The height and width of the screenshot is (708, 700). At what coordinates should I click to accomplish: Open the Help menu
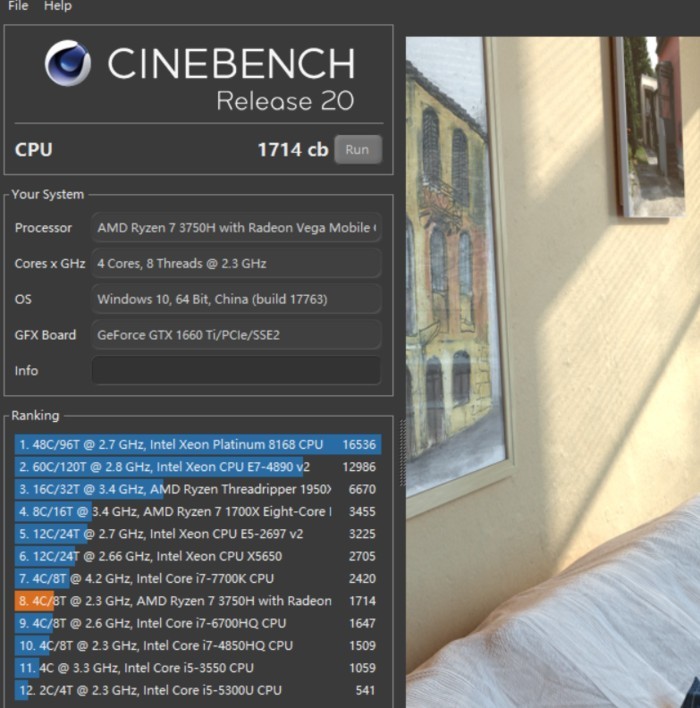coord(58,6)
